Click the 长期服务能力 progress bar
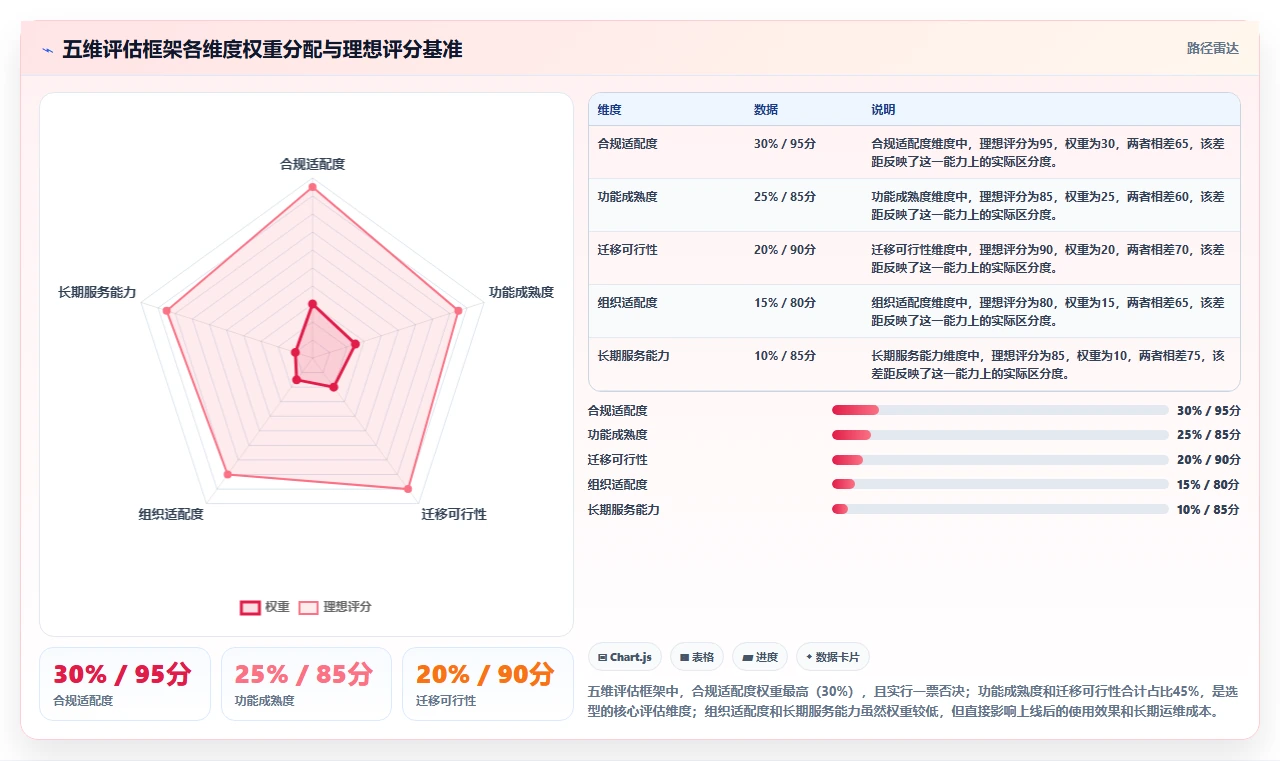The image size is (1280, 761). [x=1000, y=509]
